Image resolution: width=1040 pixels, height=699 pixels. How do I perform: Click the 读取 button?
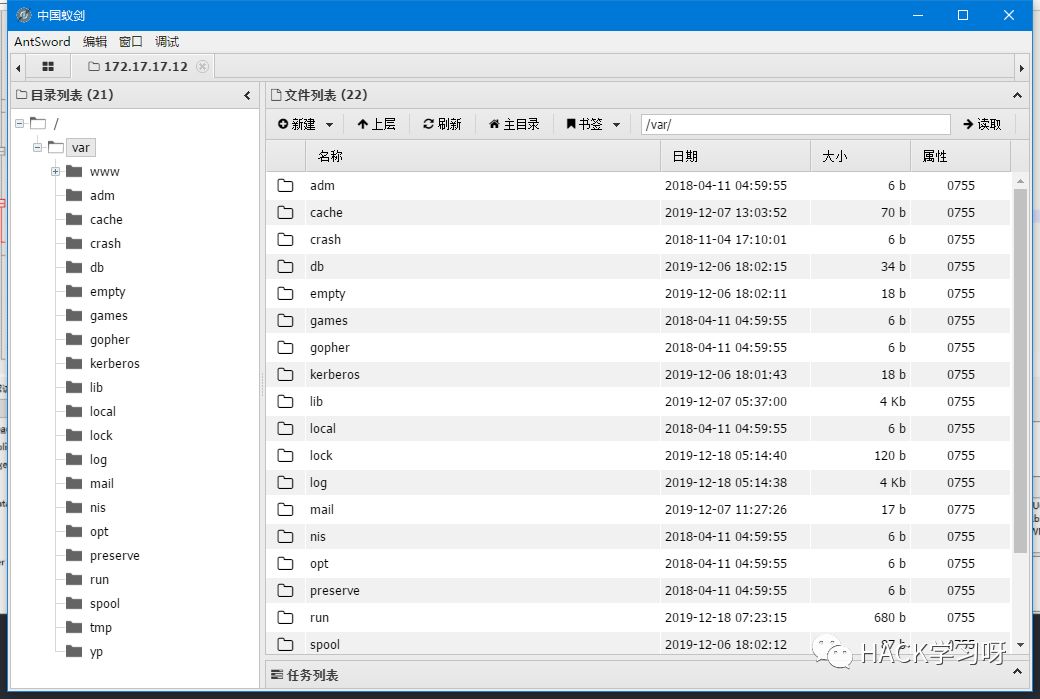(x=982, y=124)
